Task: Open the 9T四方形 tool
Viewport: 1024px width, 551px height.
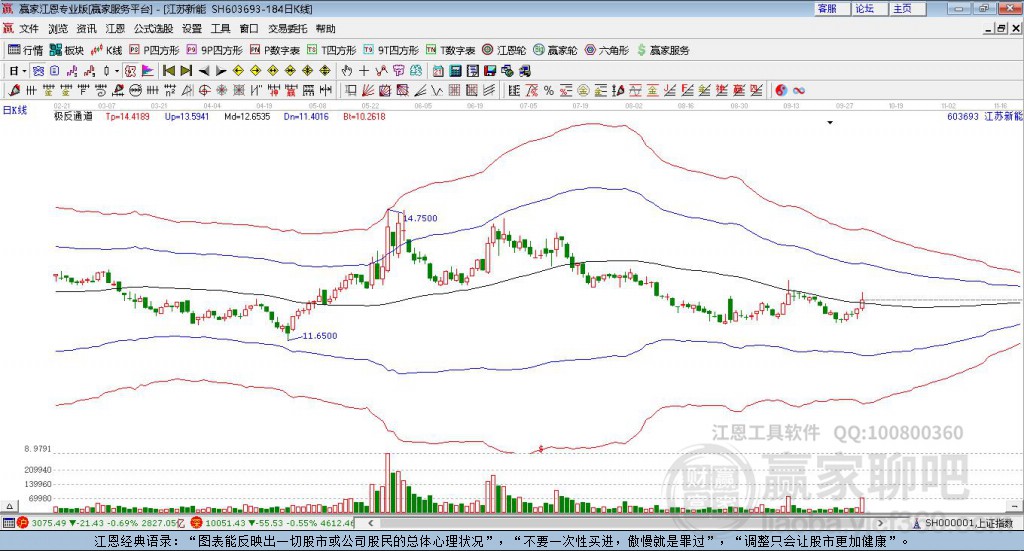Action: 391,50
